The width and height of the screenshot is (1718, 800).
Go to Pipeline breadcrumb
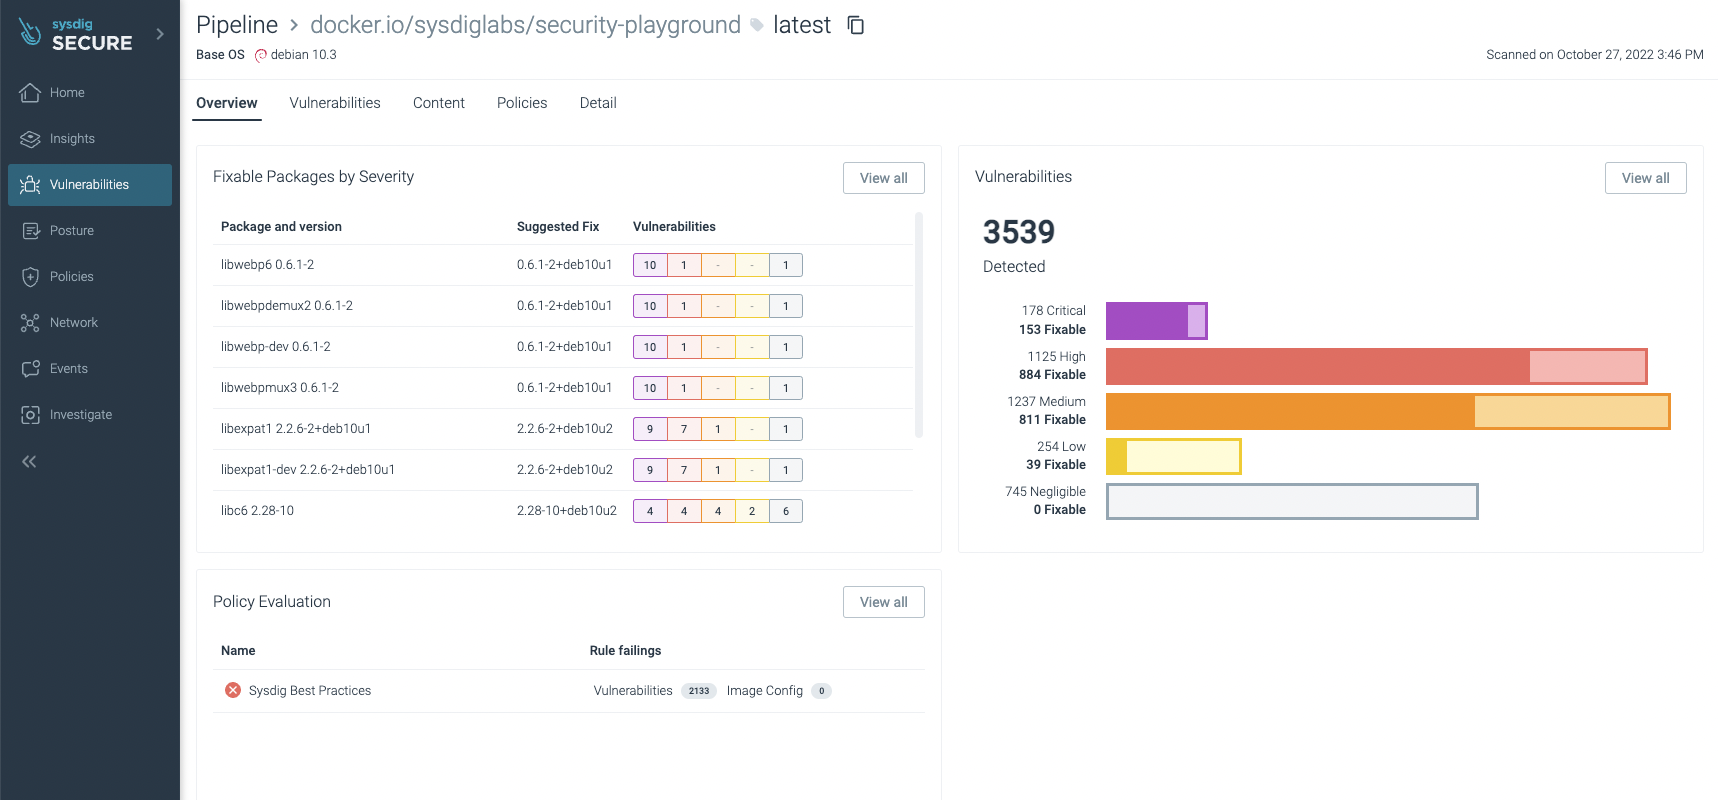(x=237, y=25)
